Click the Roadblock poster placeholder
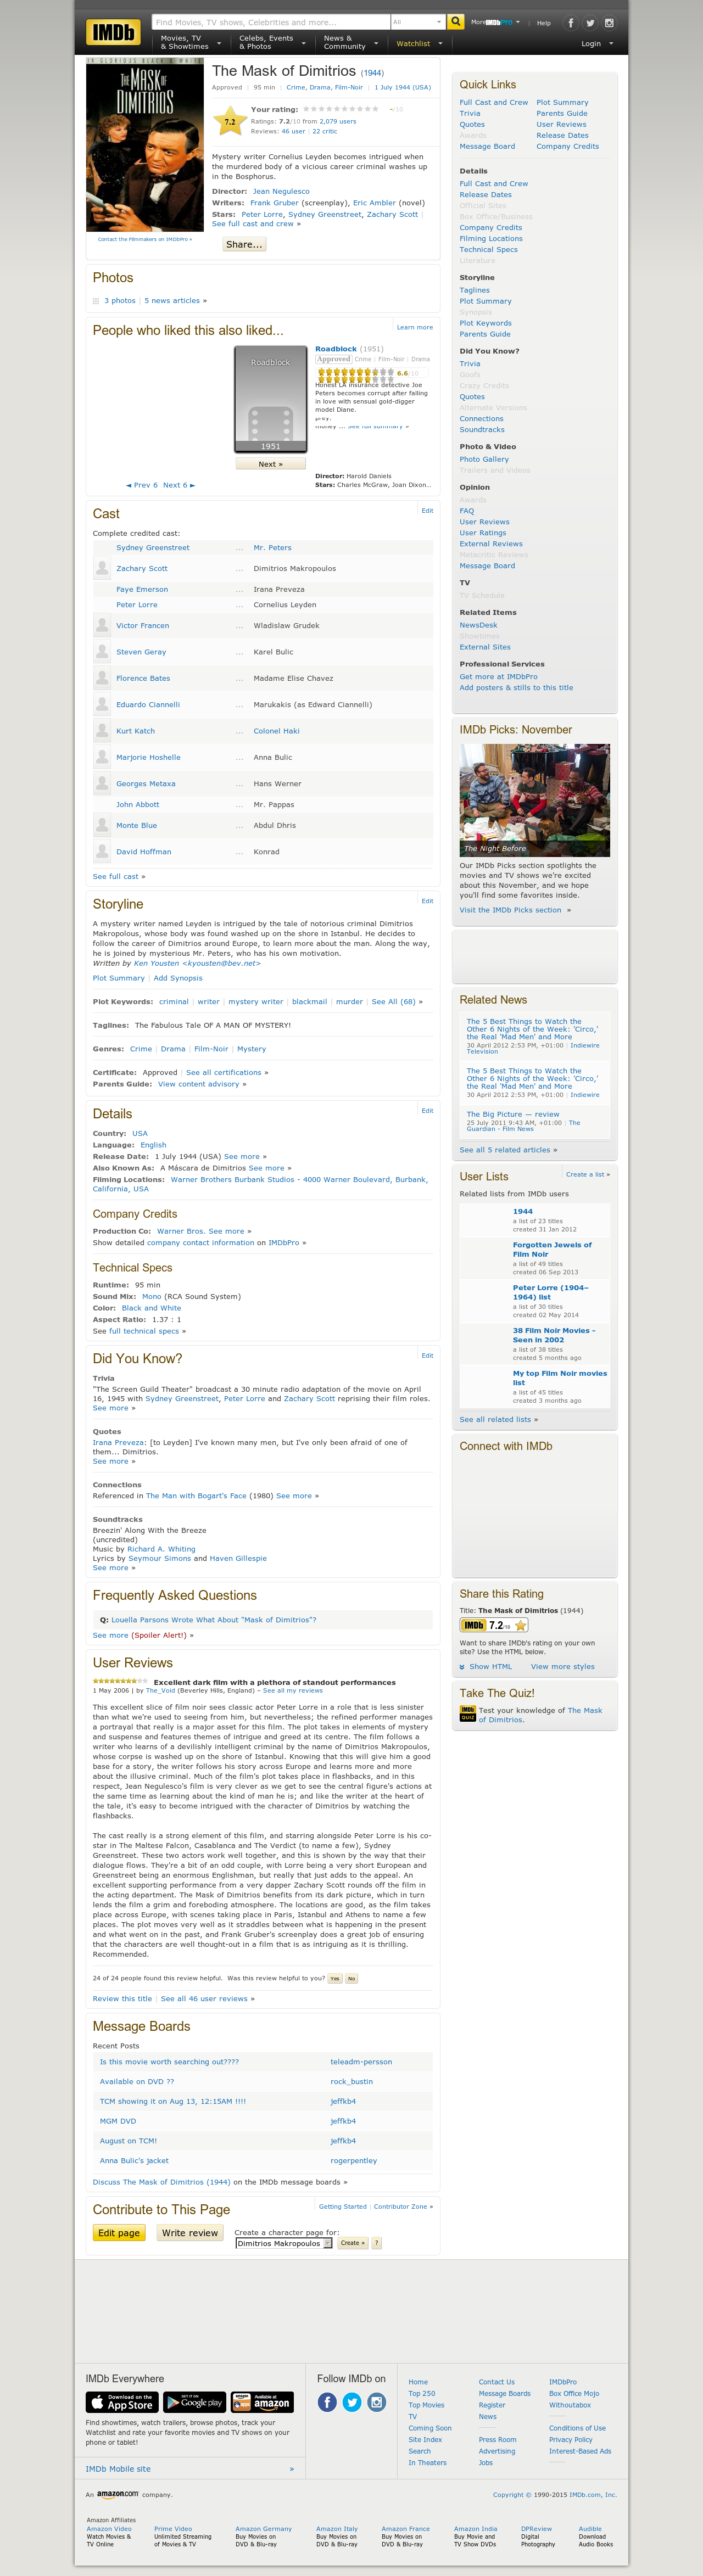 tap(270, 399)
